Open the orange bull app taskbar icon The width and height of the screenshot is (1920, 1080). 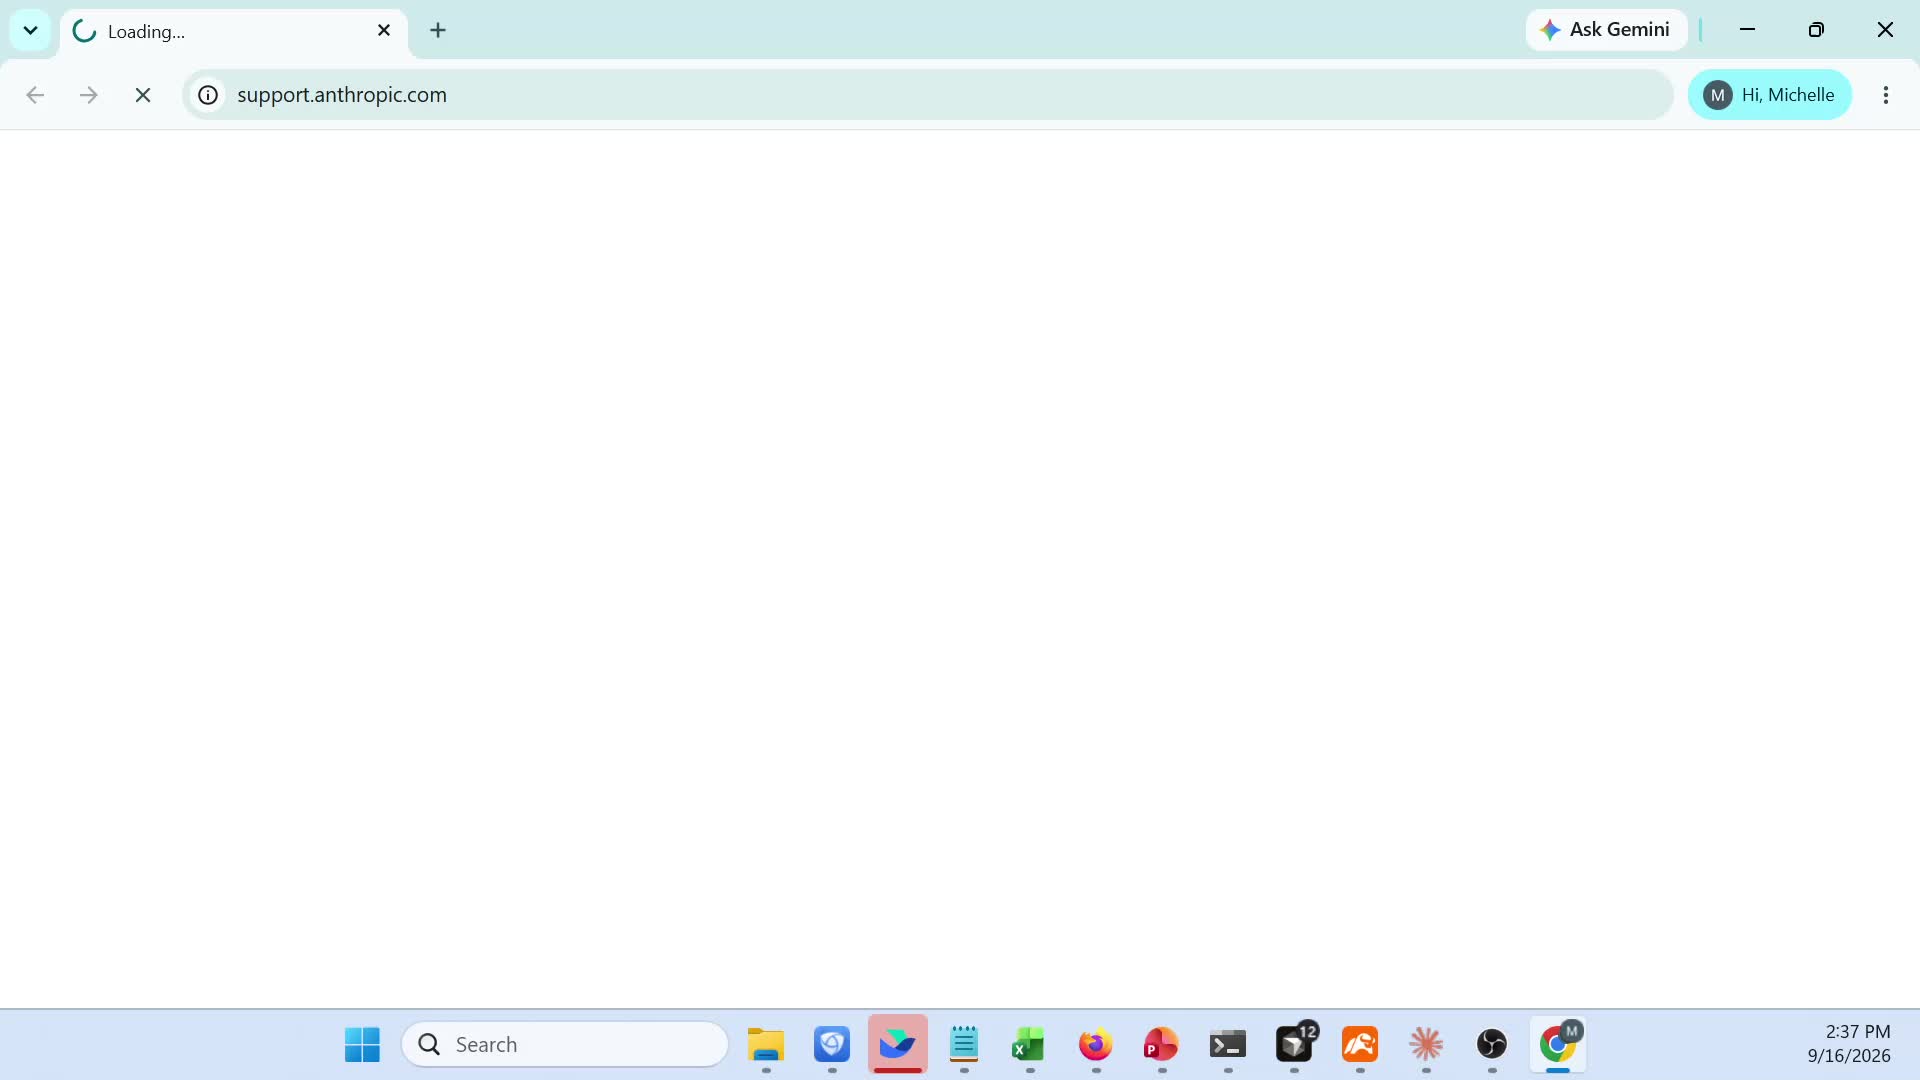click(x=1360, y=1045)
